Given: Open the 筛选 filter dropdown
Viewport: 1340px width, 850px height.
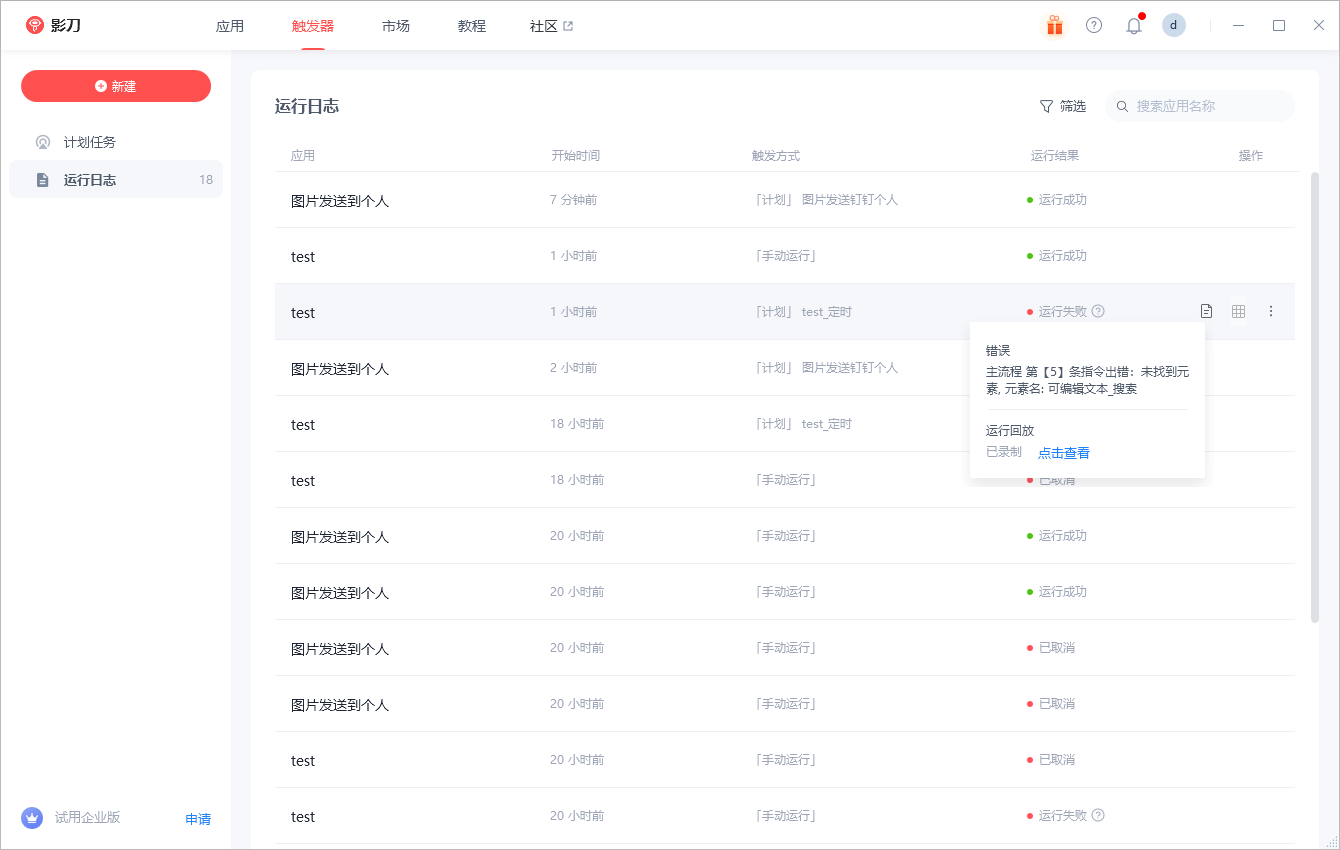Looking at the screenshot, I should coord(1062,106).
